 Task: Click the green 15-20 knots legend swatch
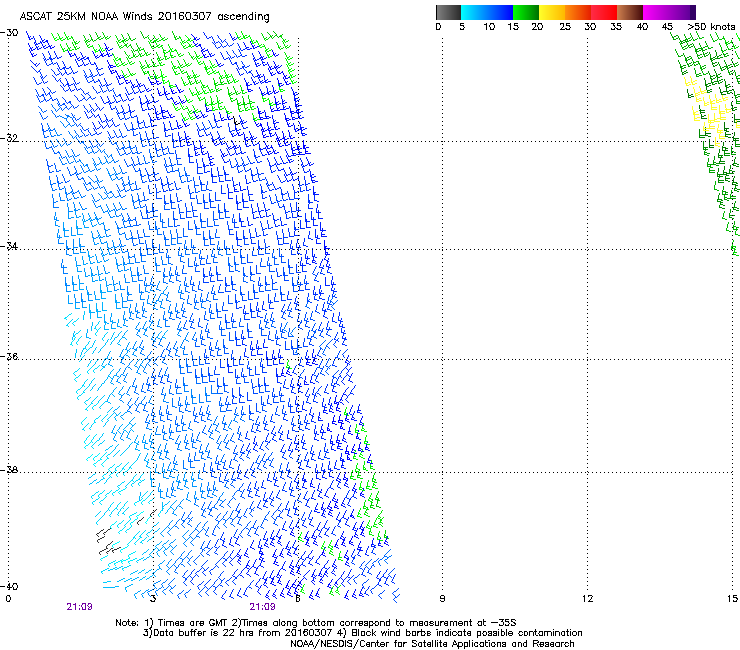click(x=526, y=12)
